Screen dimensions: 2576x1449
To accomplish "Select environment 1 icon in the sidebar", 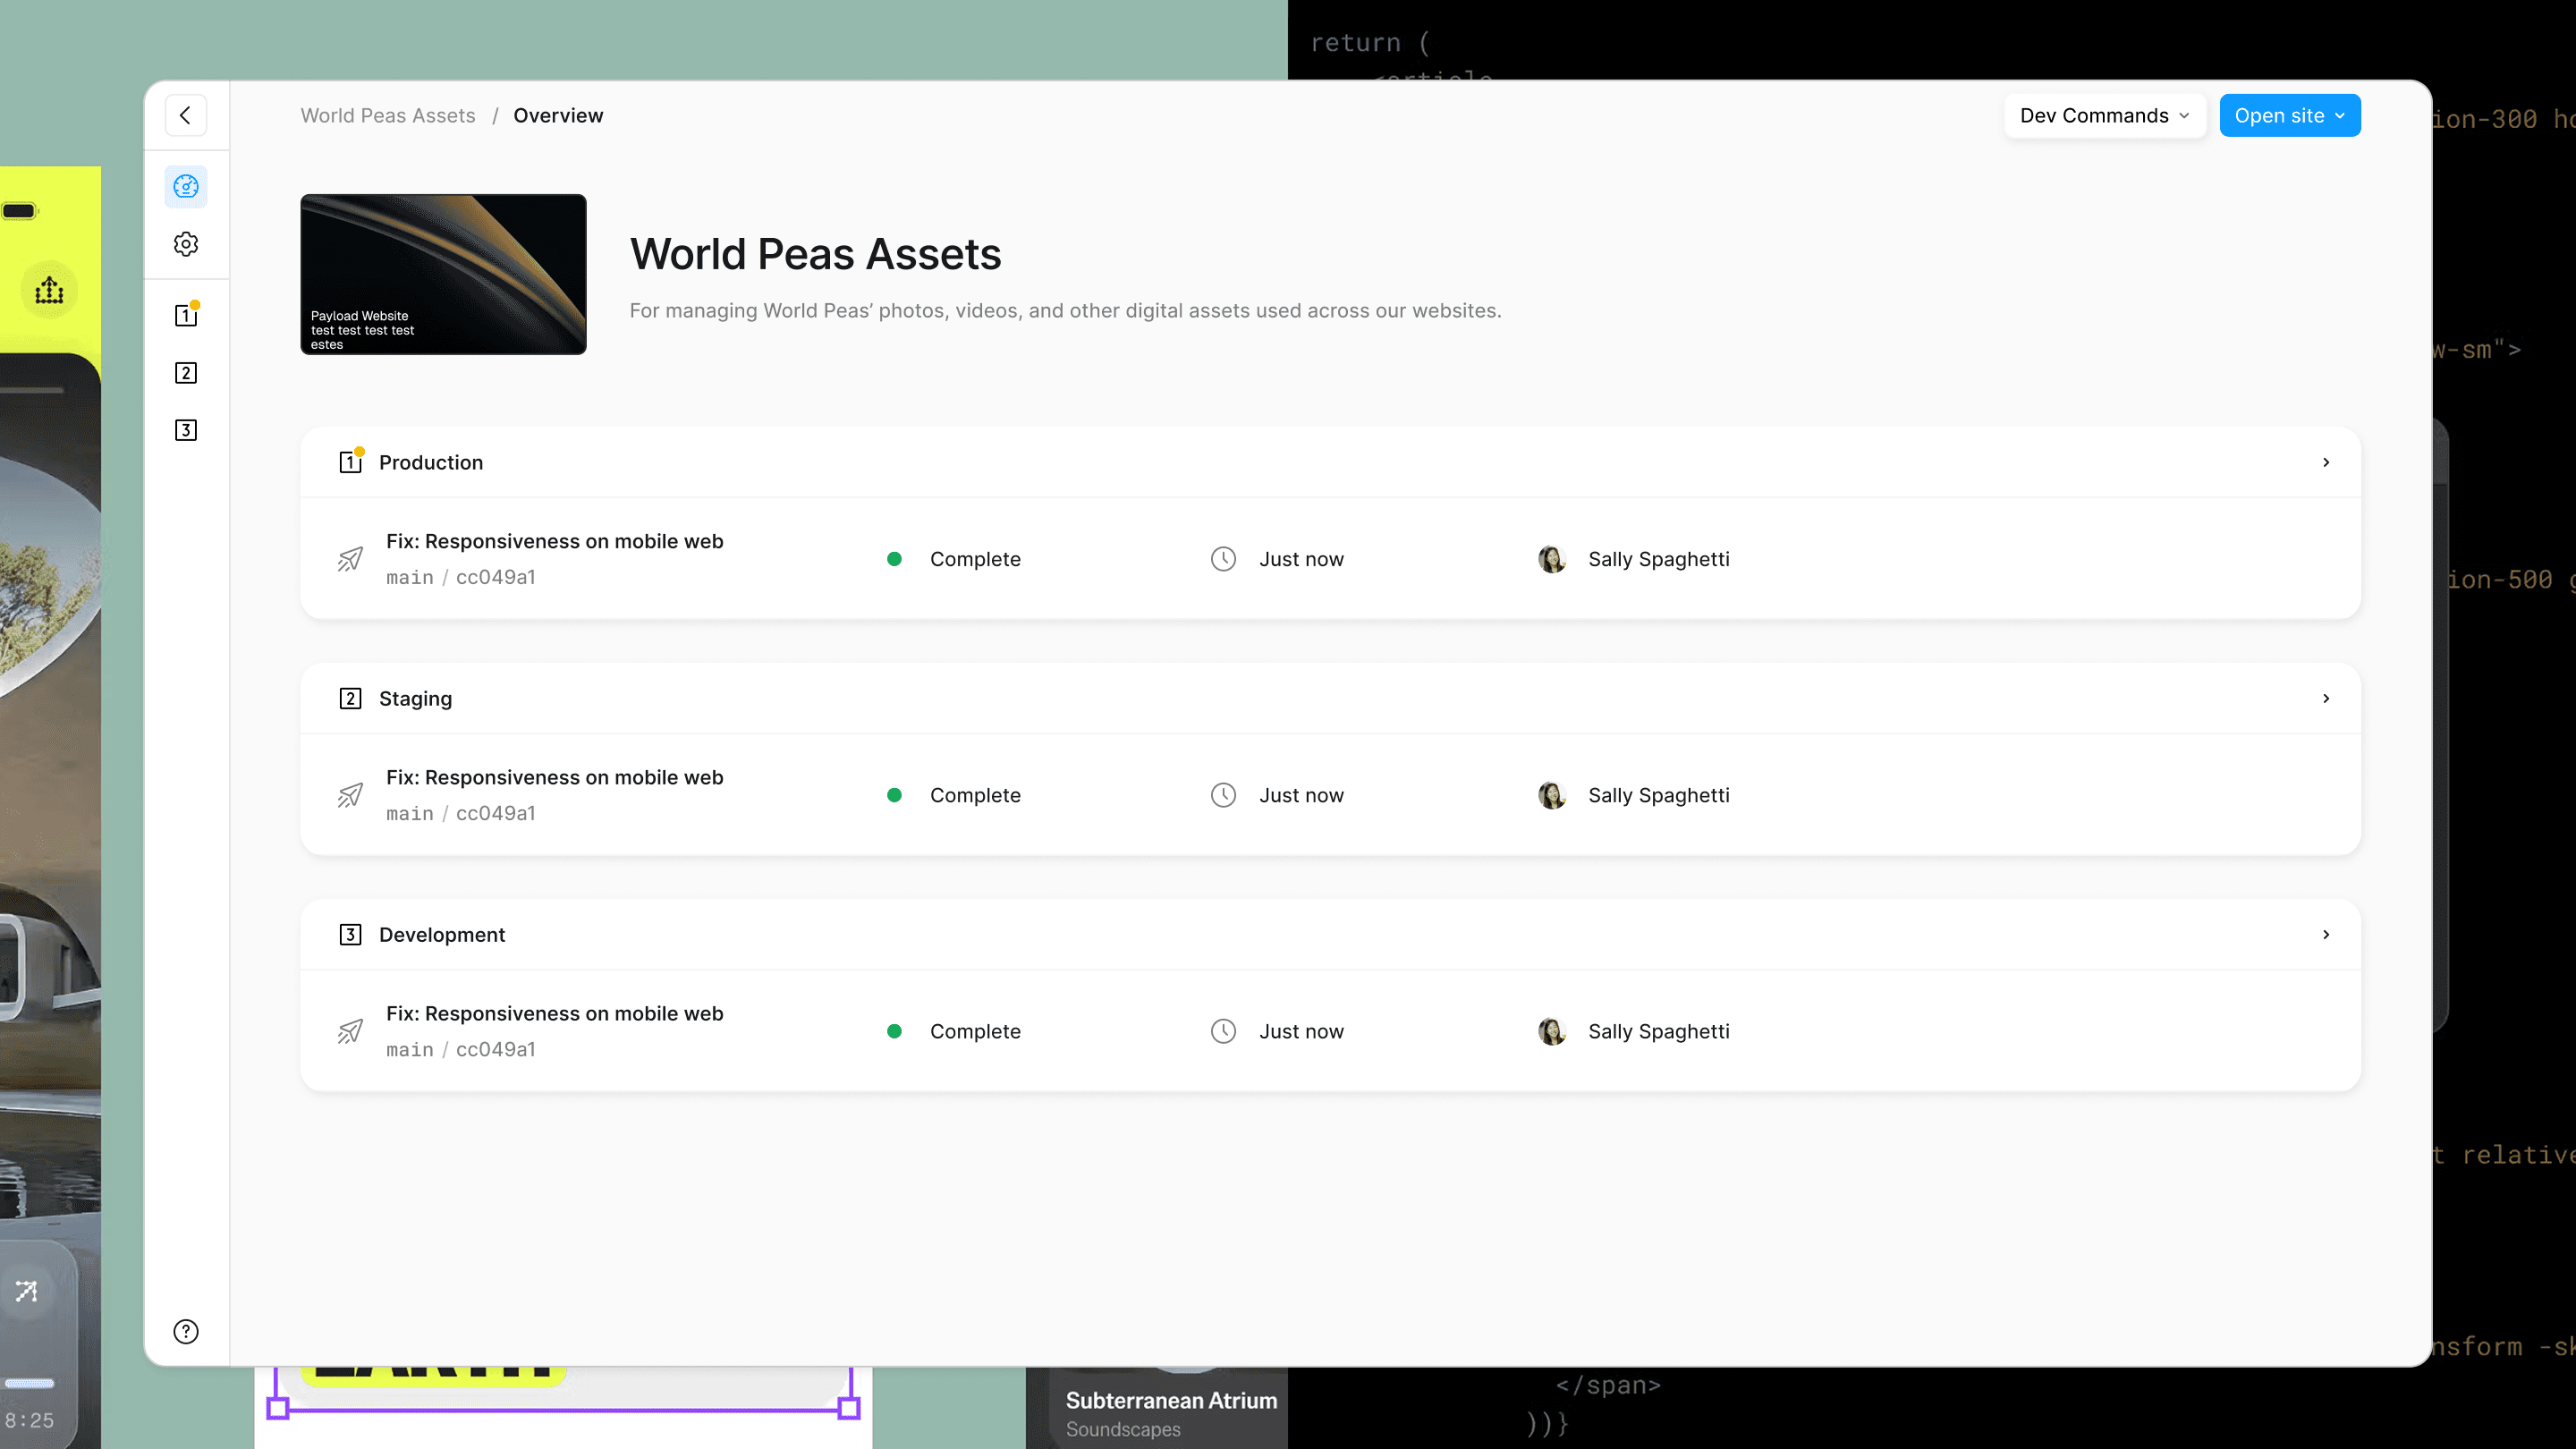I will (x=186, y=315).
